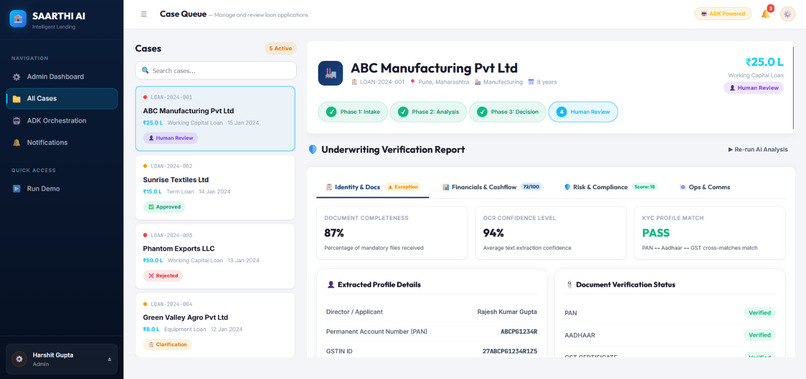Click the All Cases folder icon
Screen dimensions: 806x379
[x=16, y=98]
